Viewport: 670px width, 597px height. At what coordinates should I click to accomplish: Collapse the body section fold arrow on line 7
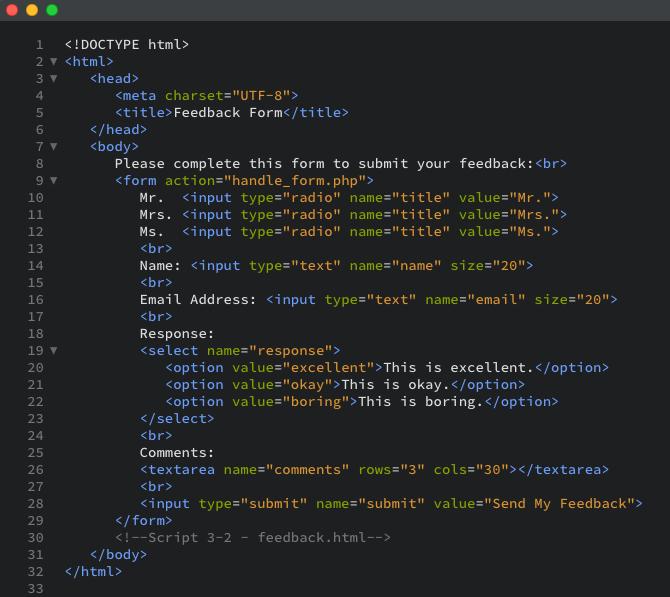tap(53, 147)
